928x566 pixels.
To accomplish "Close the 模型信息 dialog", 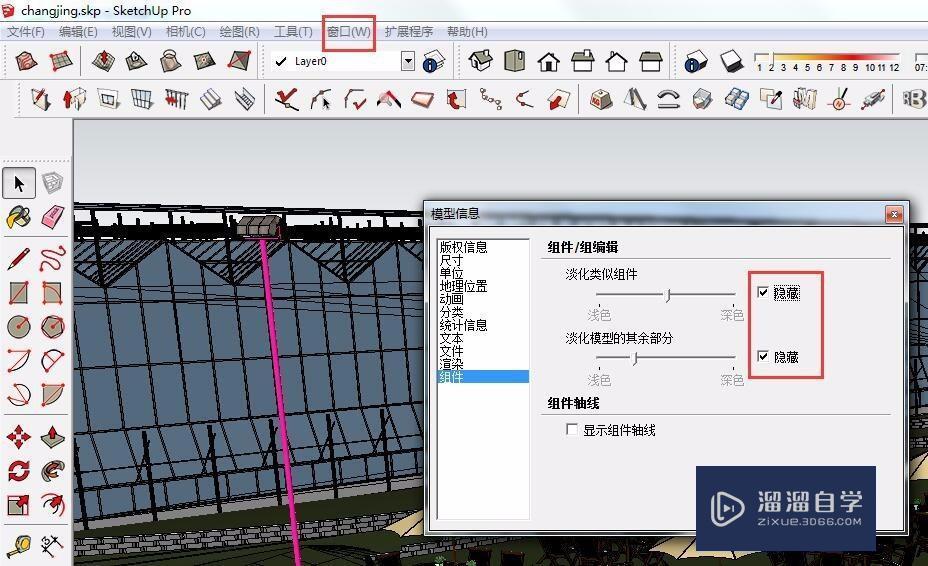I will 894,214.
